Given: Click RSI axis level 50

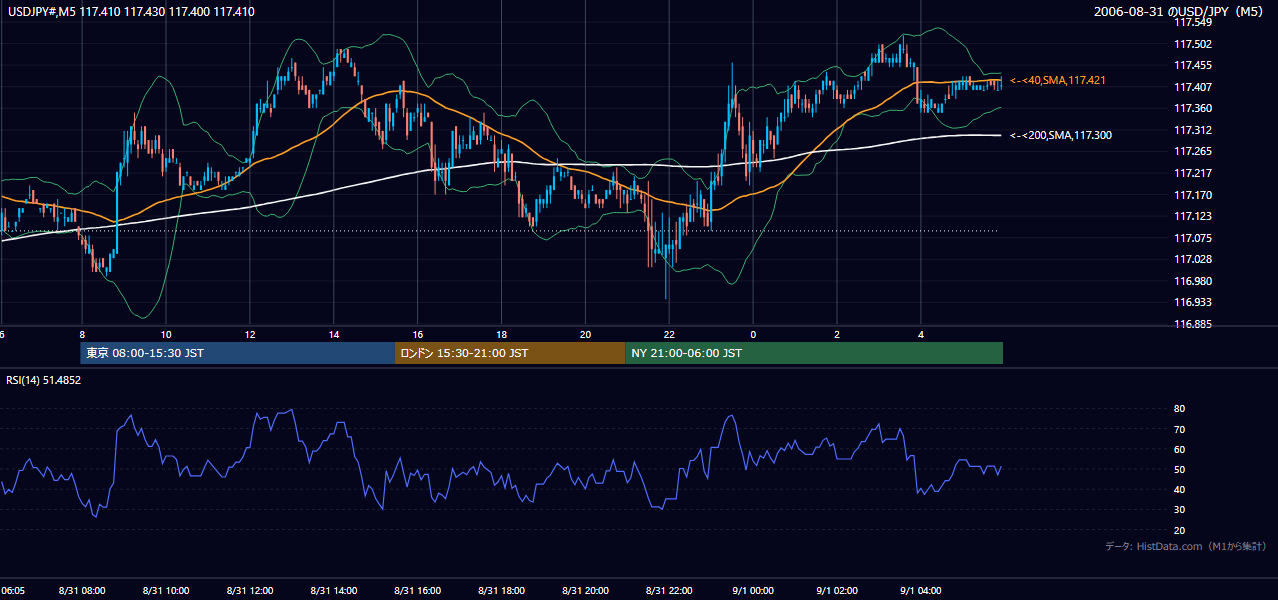Looking at the screenshot, I should tap(1180, 469).
